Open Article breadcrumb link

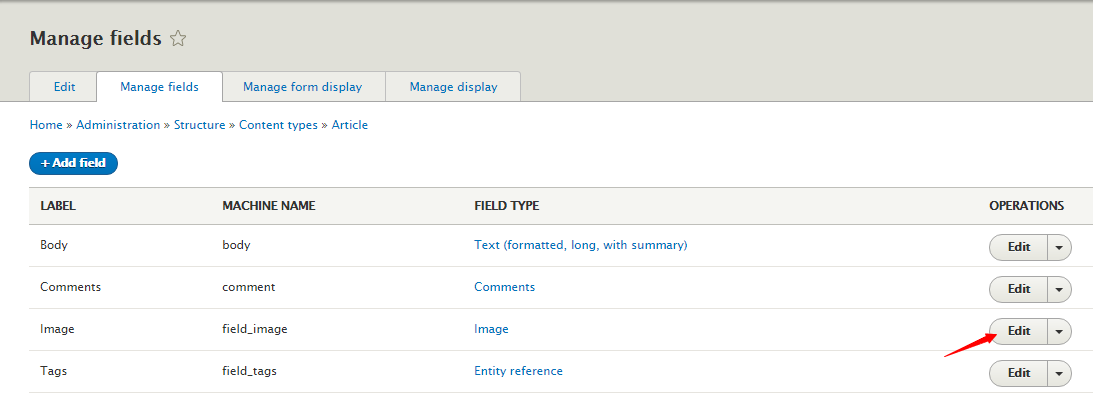point(349,125)
